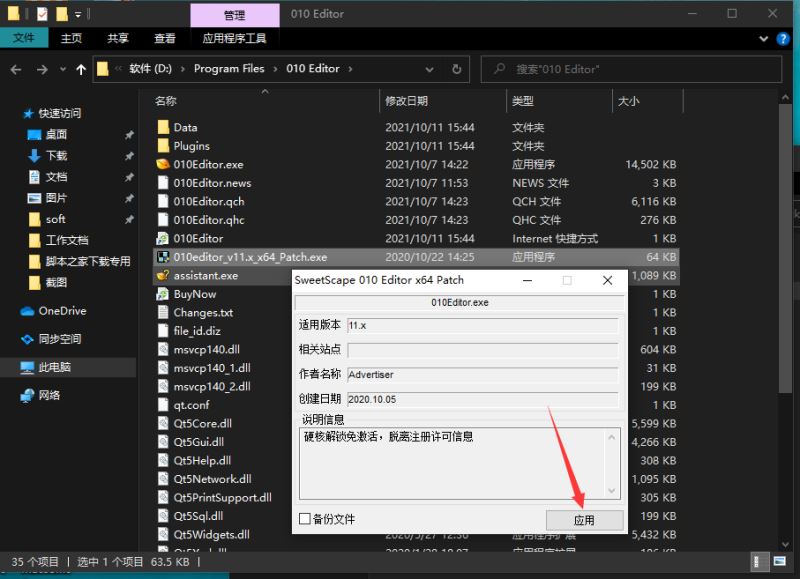Click the 010Editor internet shortcut icon
The image size is (800, 579).
(x=163, y=238)
